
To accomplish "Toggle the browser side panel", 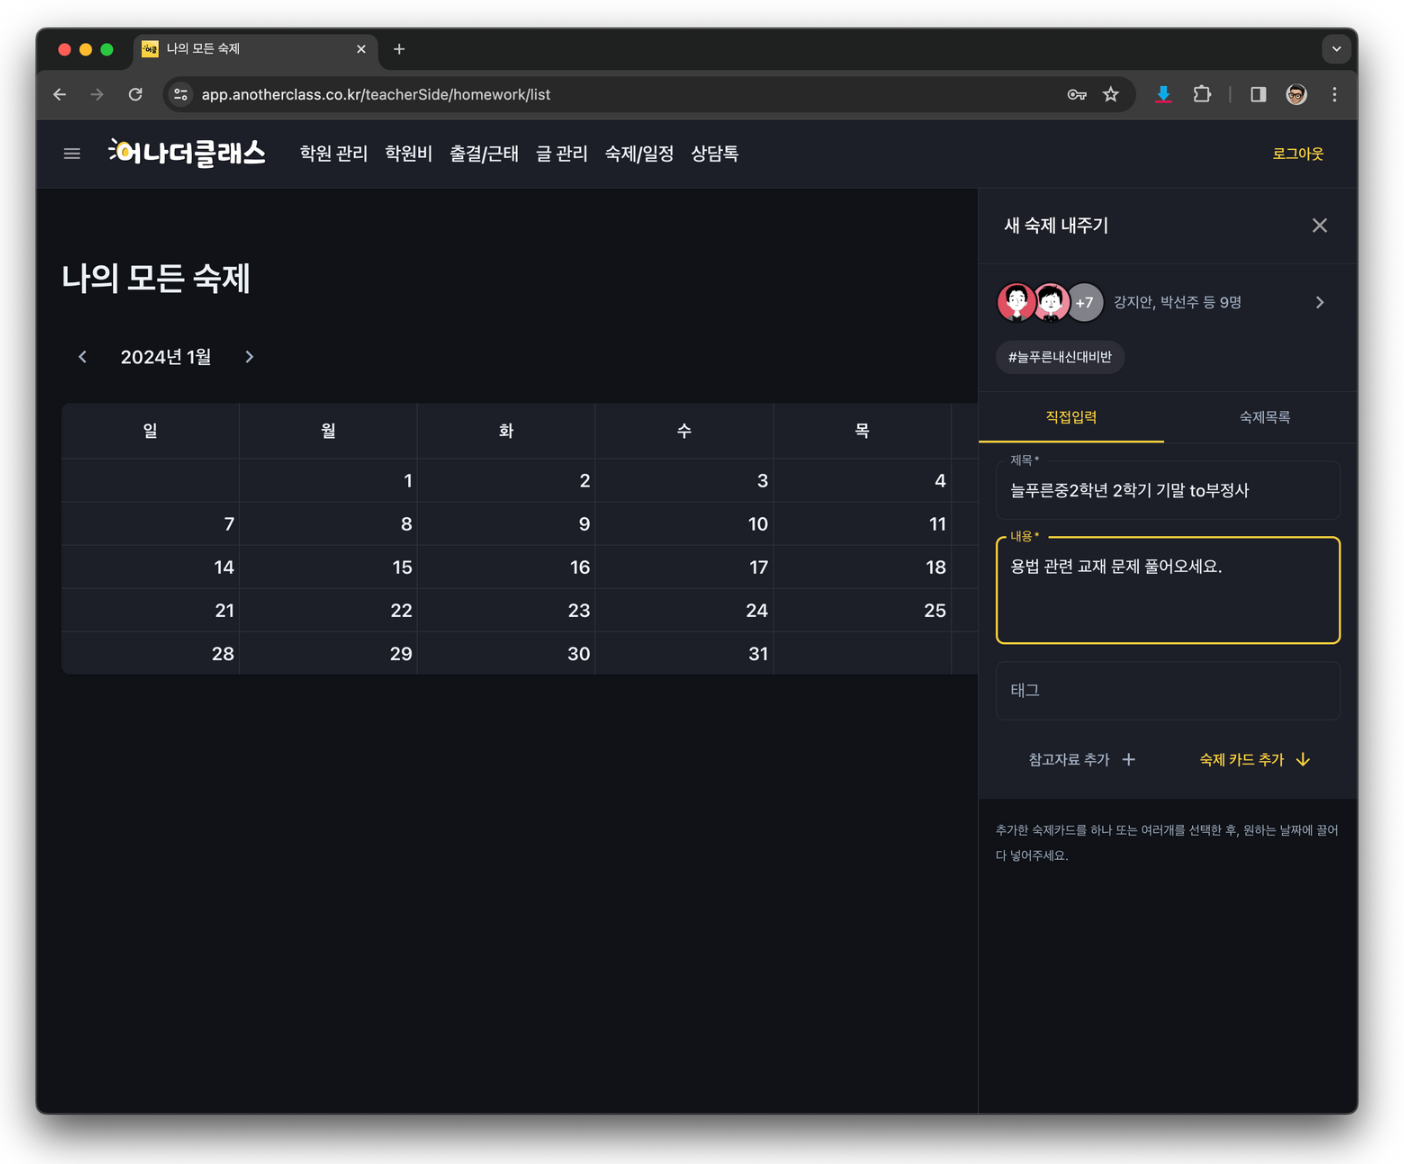I will click(x=1258, y=95).
